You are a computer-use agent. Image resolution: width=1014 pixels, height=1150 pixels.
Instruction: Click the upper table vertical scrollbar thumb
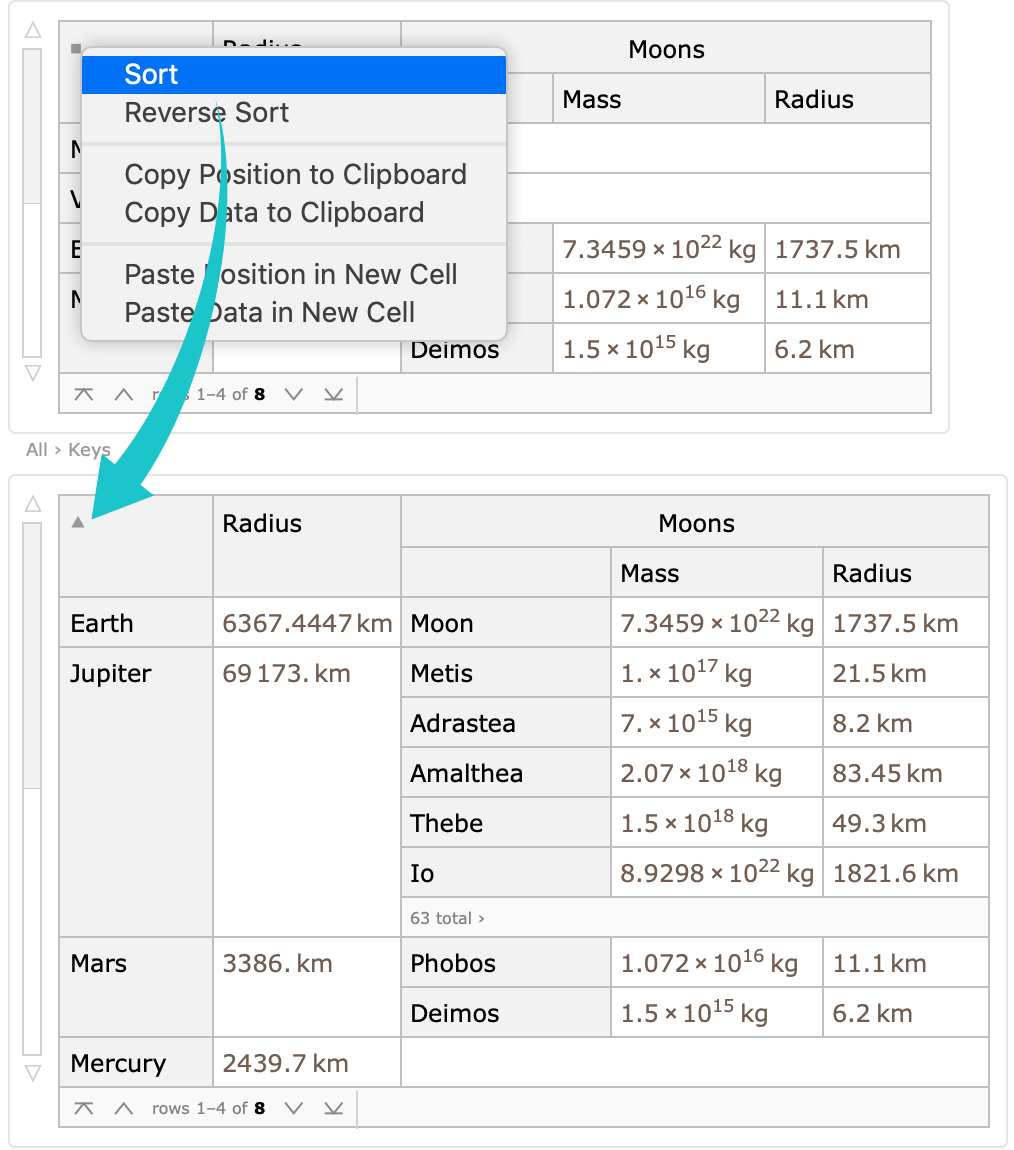32,126
